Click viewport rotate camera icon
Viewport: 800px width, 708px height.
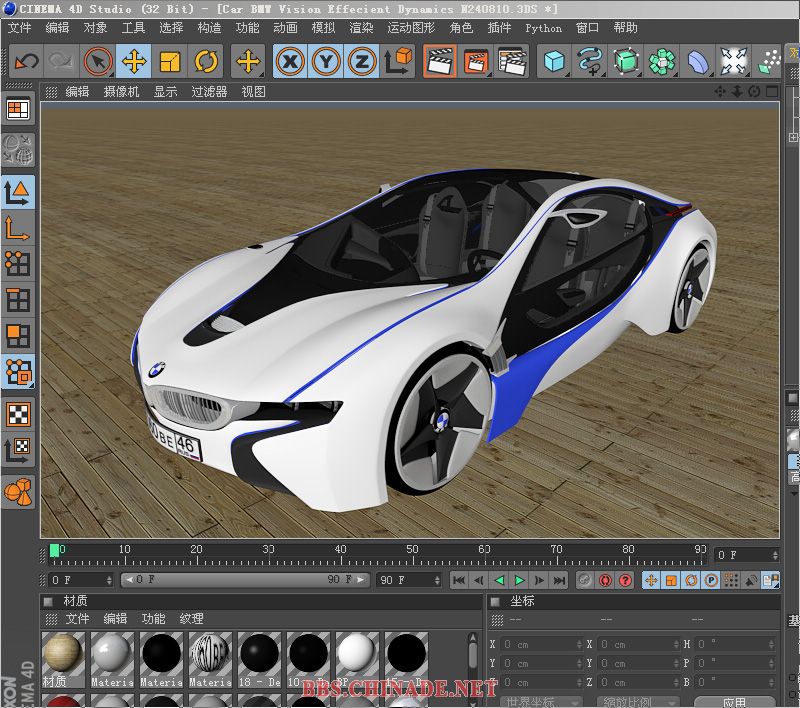[755, 92]
